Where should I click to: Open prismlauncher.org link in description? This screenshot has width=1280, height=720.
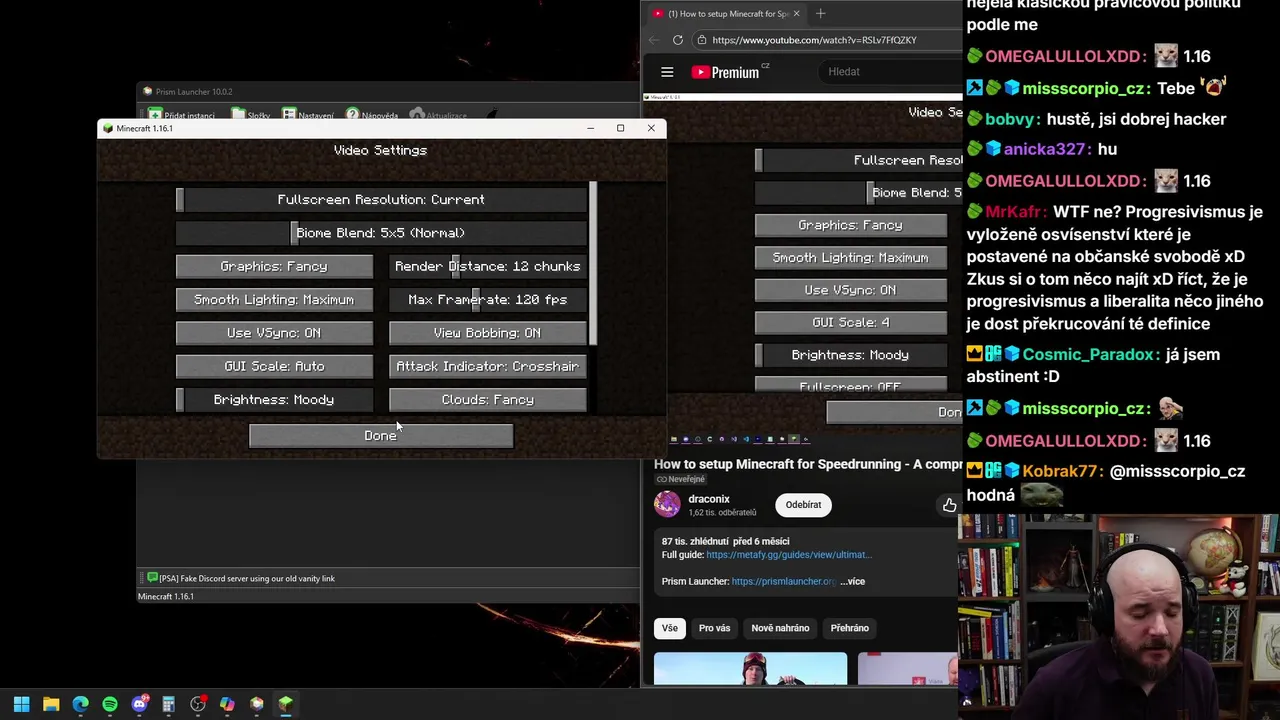[784, 581]
